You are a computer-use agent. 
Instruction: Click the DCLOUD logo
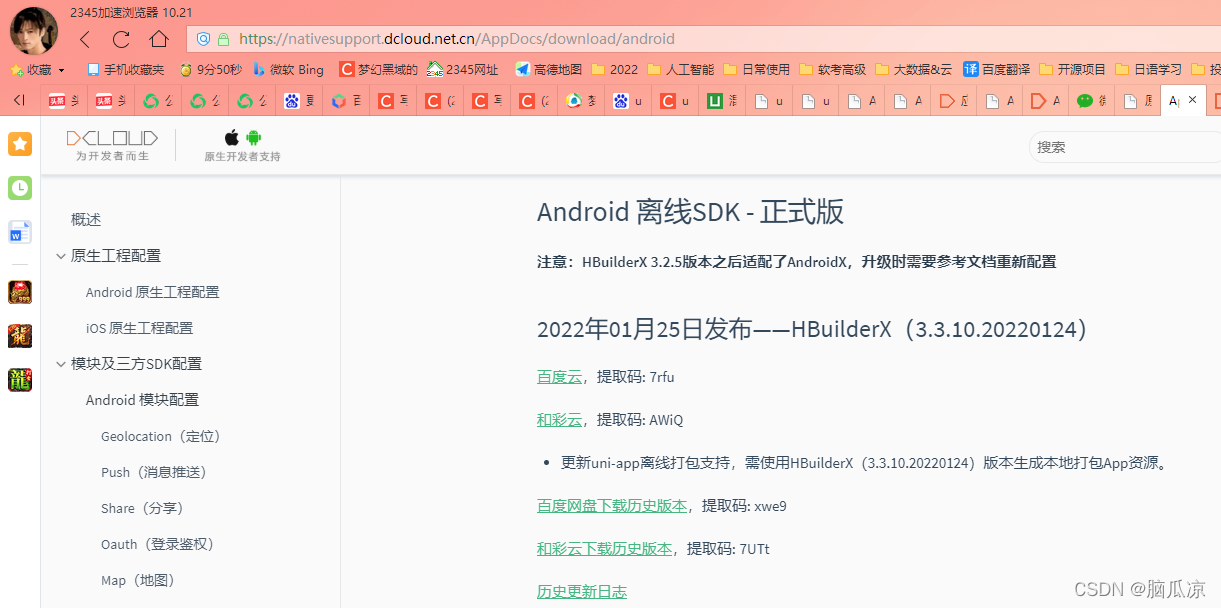pos(112,145)
